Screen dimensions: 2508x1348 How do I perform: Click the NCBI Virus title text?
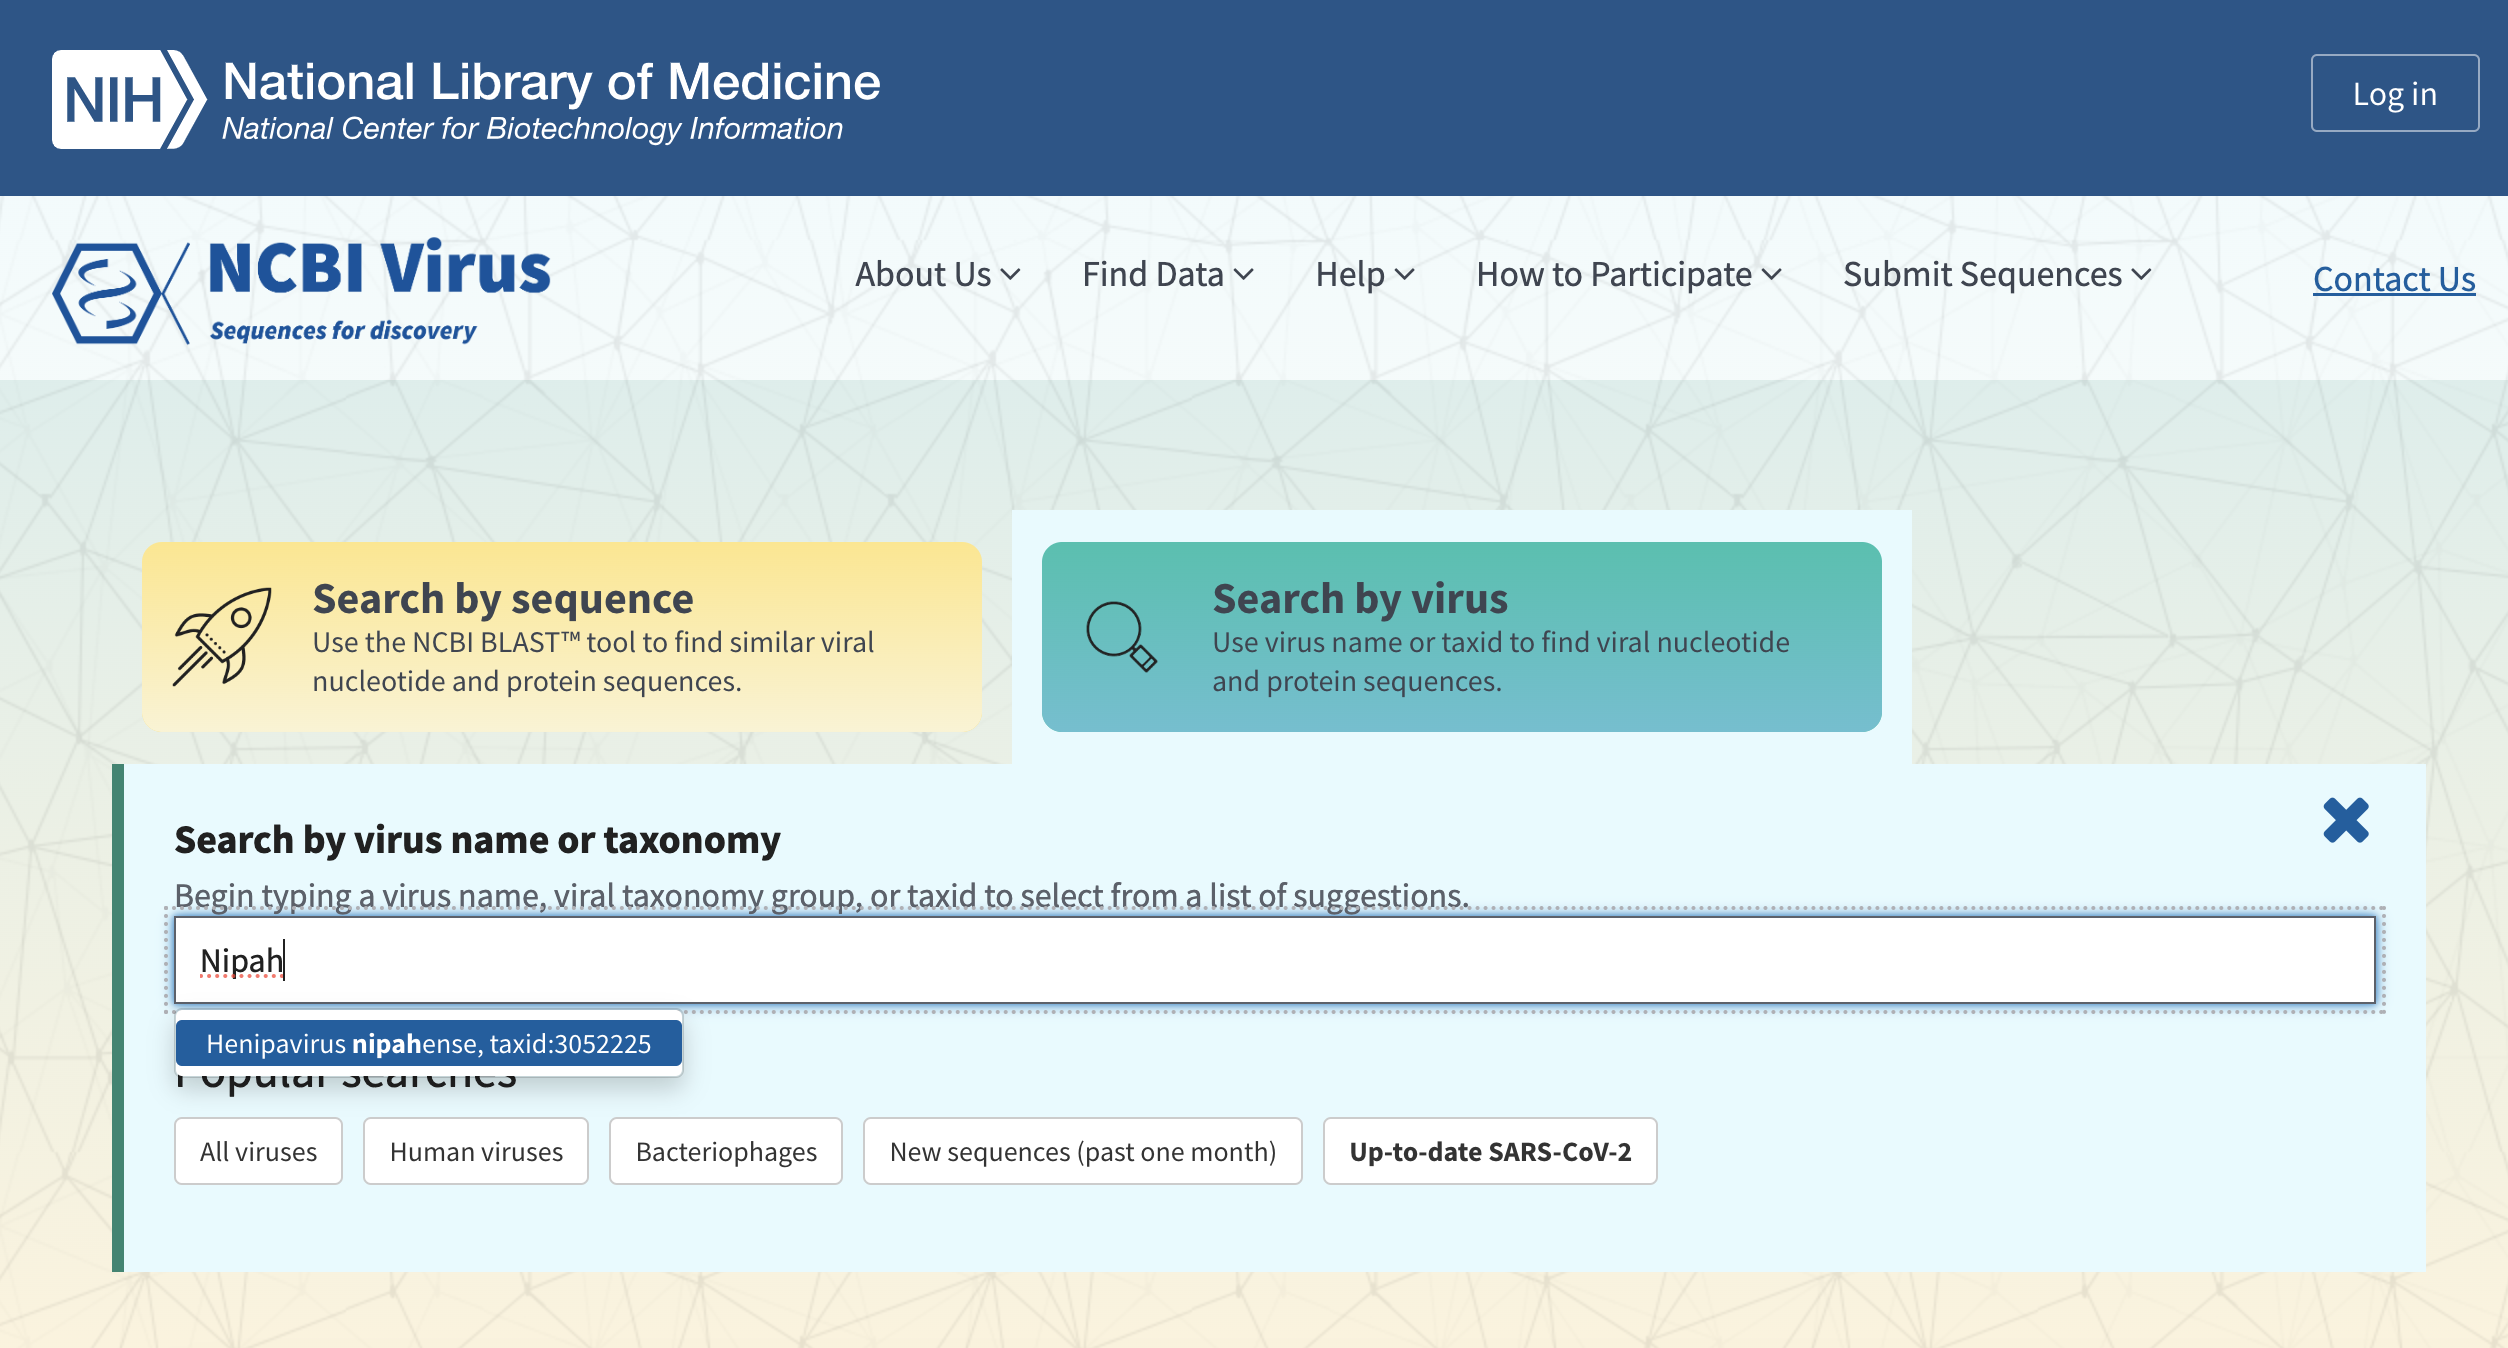click(x=379, y=268)
